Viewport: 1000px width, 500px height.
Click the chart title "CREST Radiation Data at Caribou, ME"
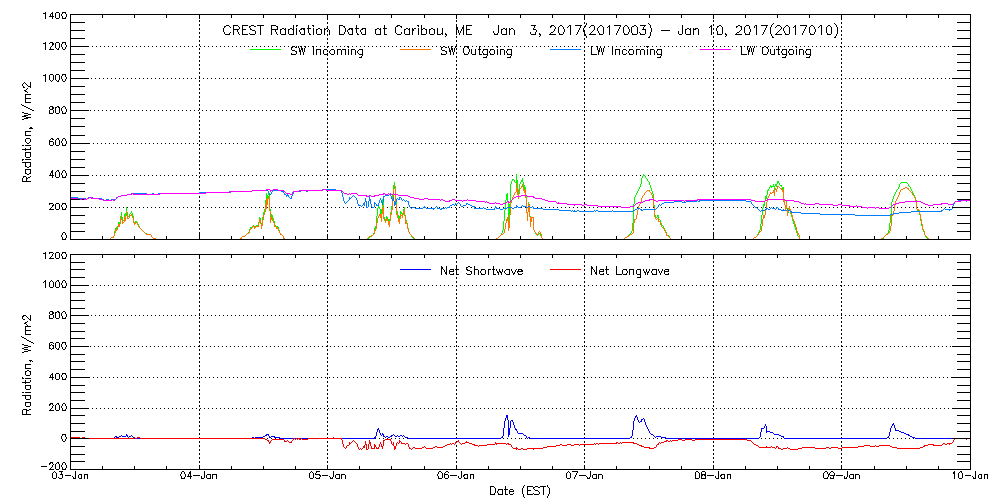pyautogui.click(x=347, y=31)
